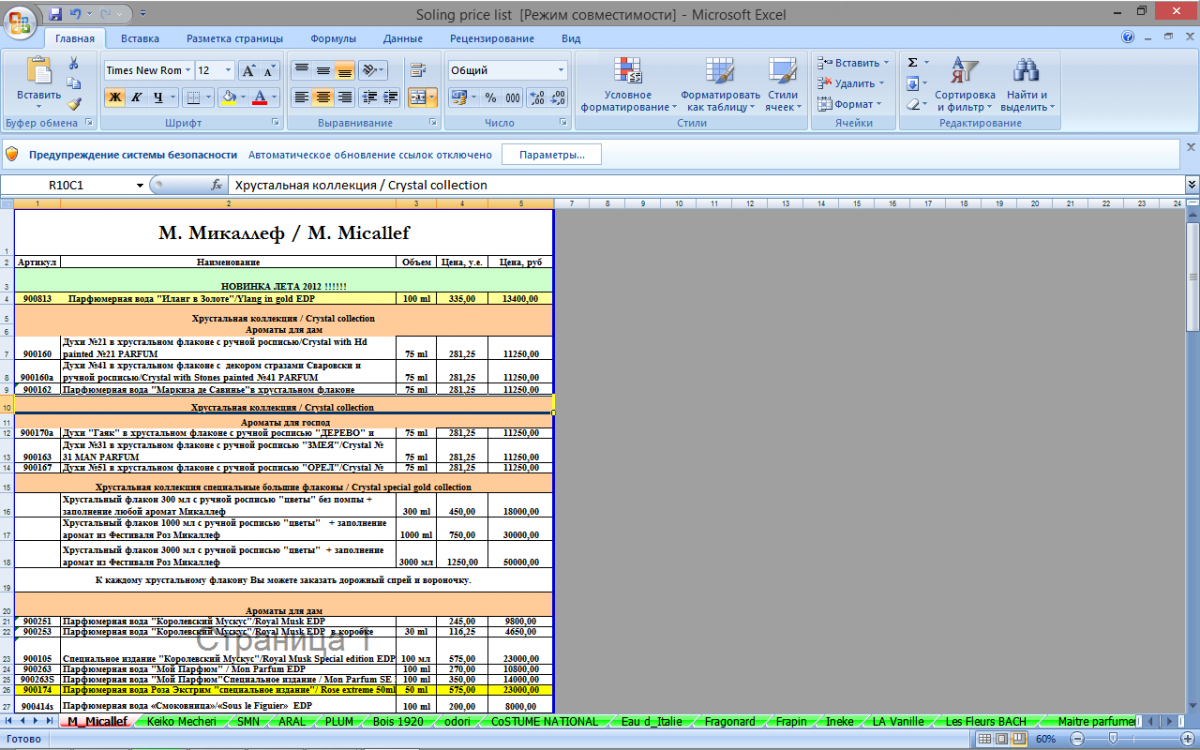Open Стили ячеек gallery

(x=783, y=85)
